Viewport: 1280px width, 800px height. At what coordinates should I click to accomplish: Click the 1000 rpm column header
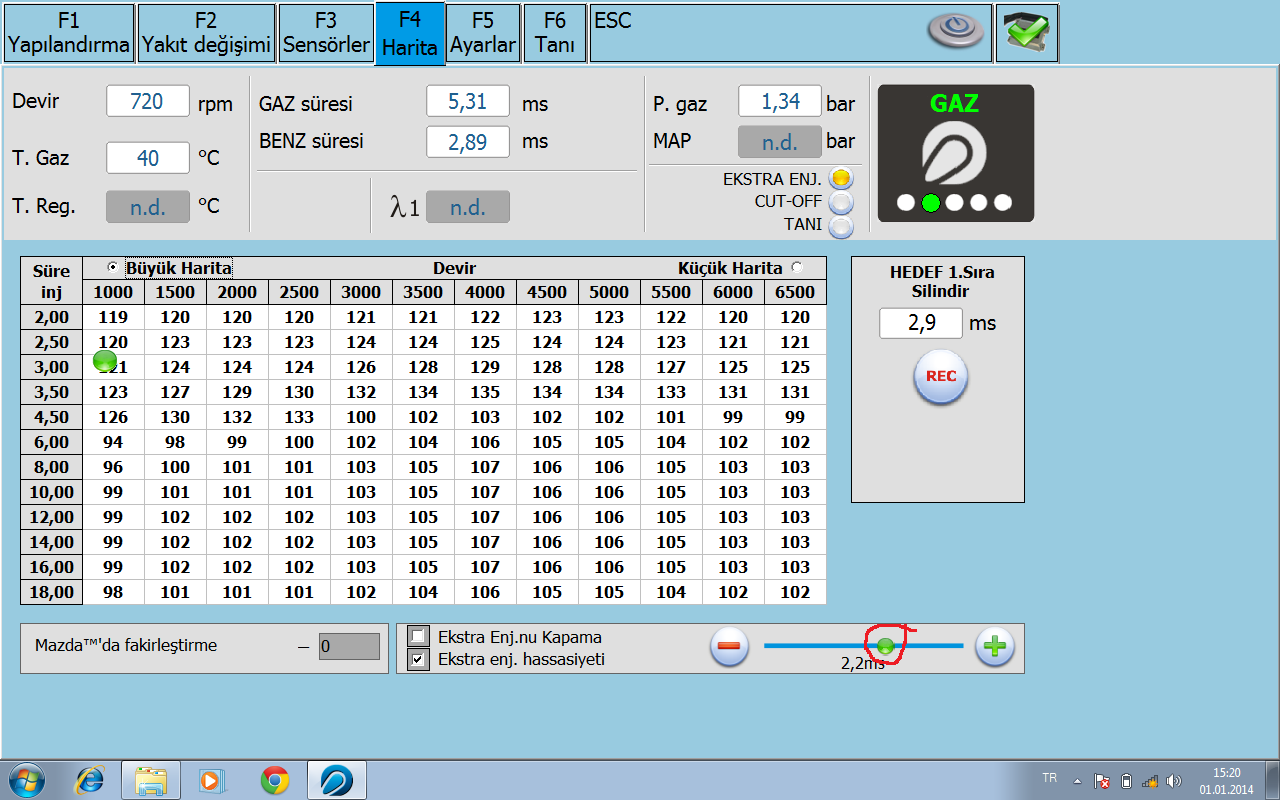[x=113, y=292]
